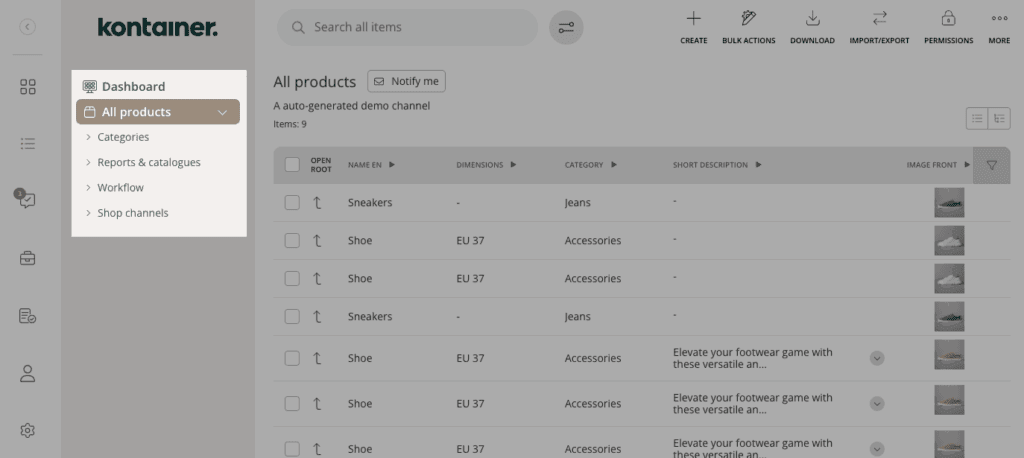This screenshot has width=1024, height=458.
Task: Check the first Sneakers row checkbox
Action: (x=292, y=203)
